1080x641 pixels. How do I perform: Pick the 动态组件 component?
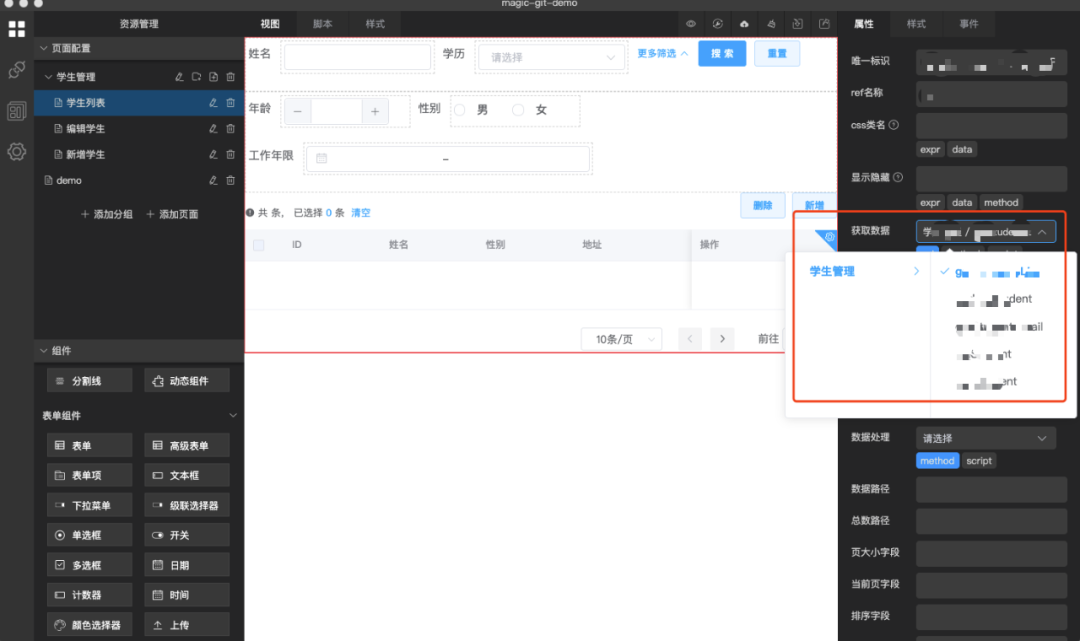tap(187, 381)
